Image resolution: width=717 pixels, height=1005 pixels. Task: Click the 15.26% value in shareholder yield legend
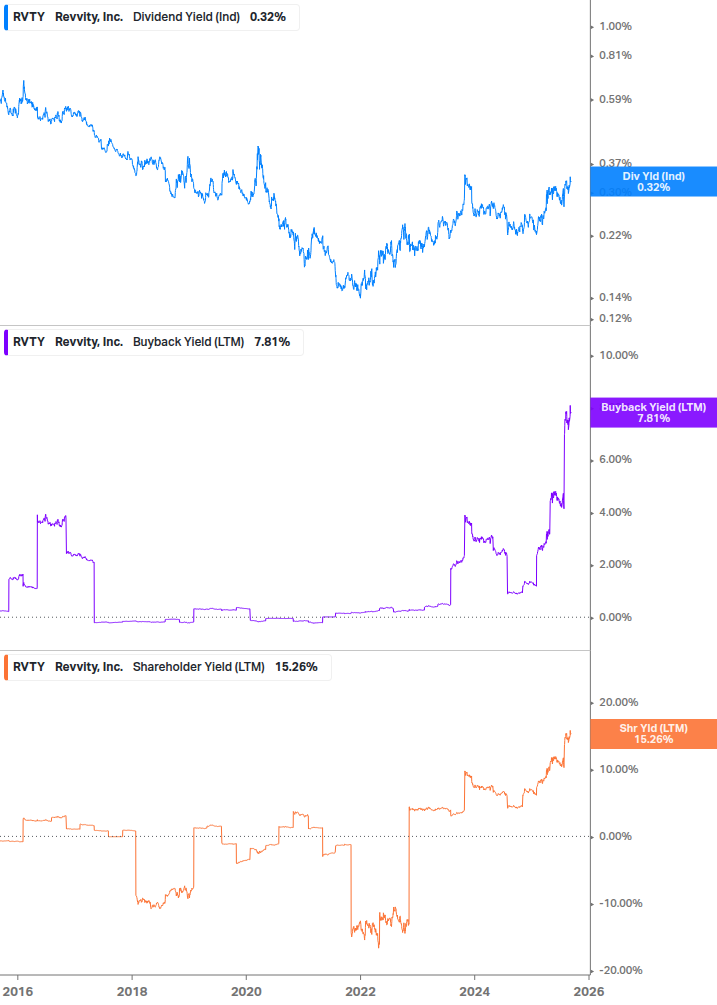click(x=296, y=667)
